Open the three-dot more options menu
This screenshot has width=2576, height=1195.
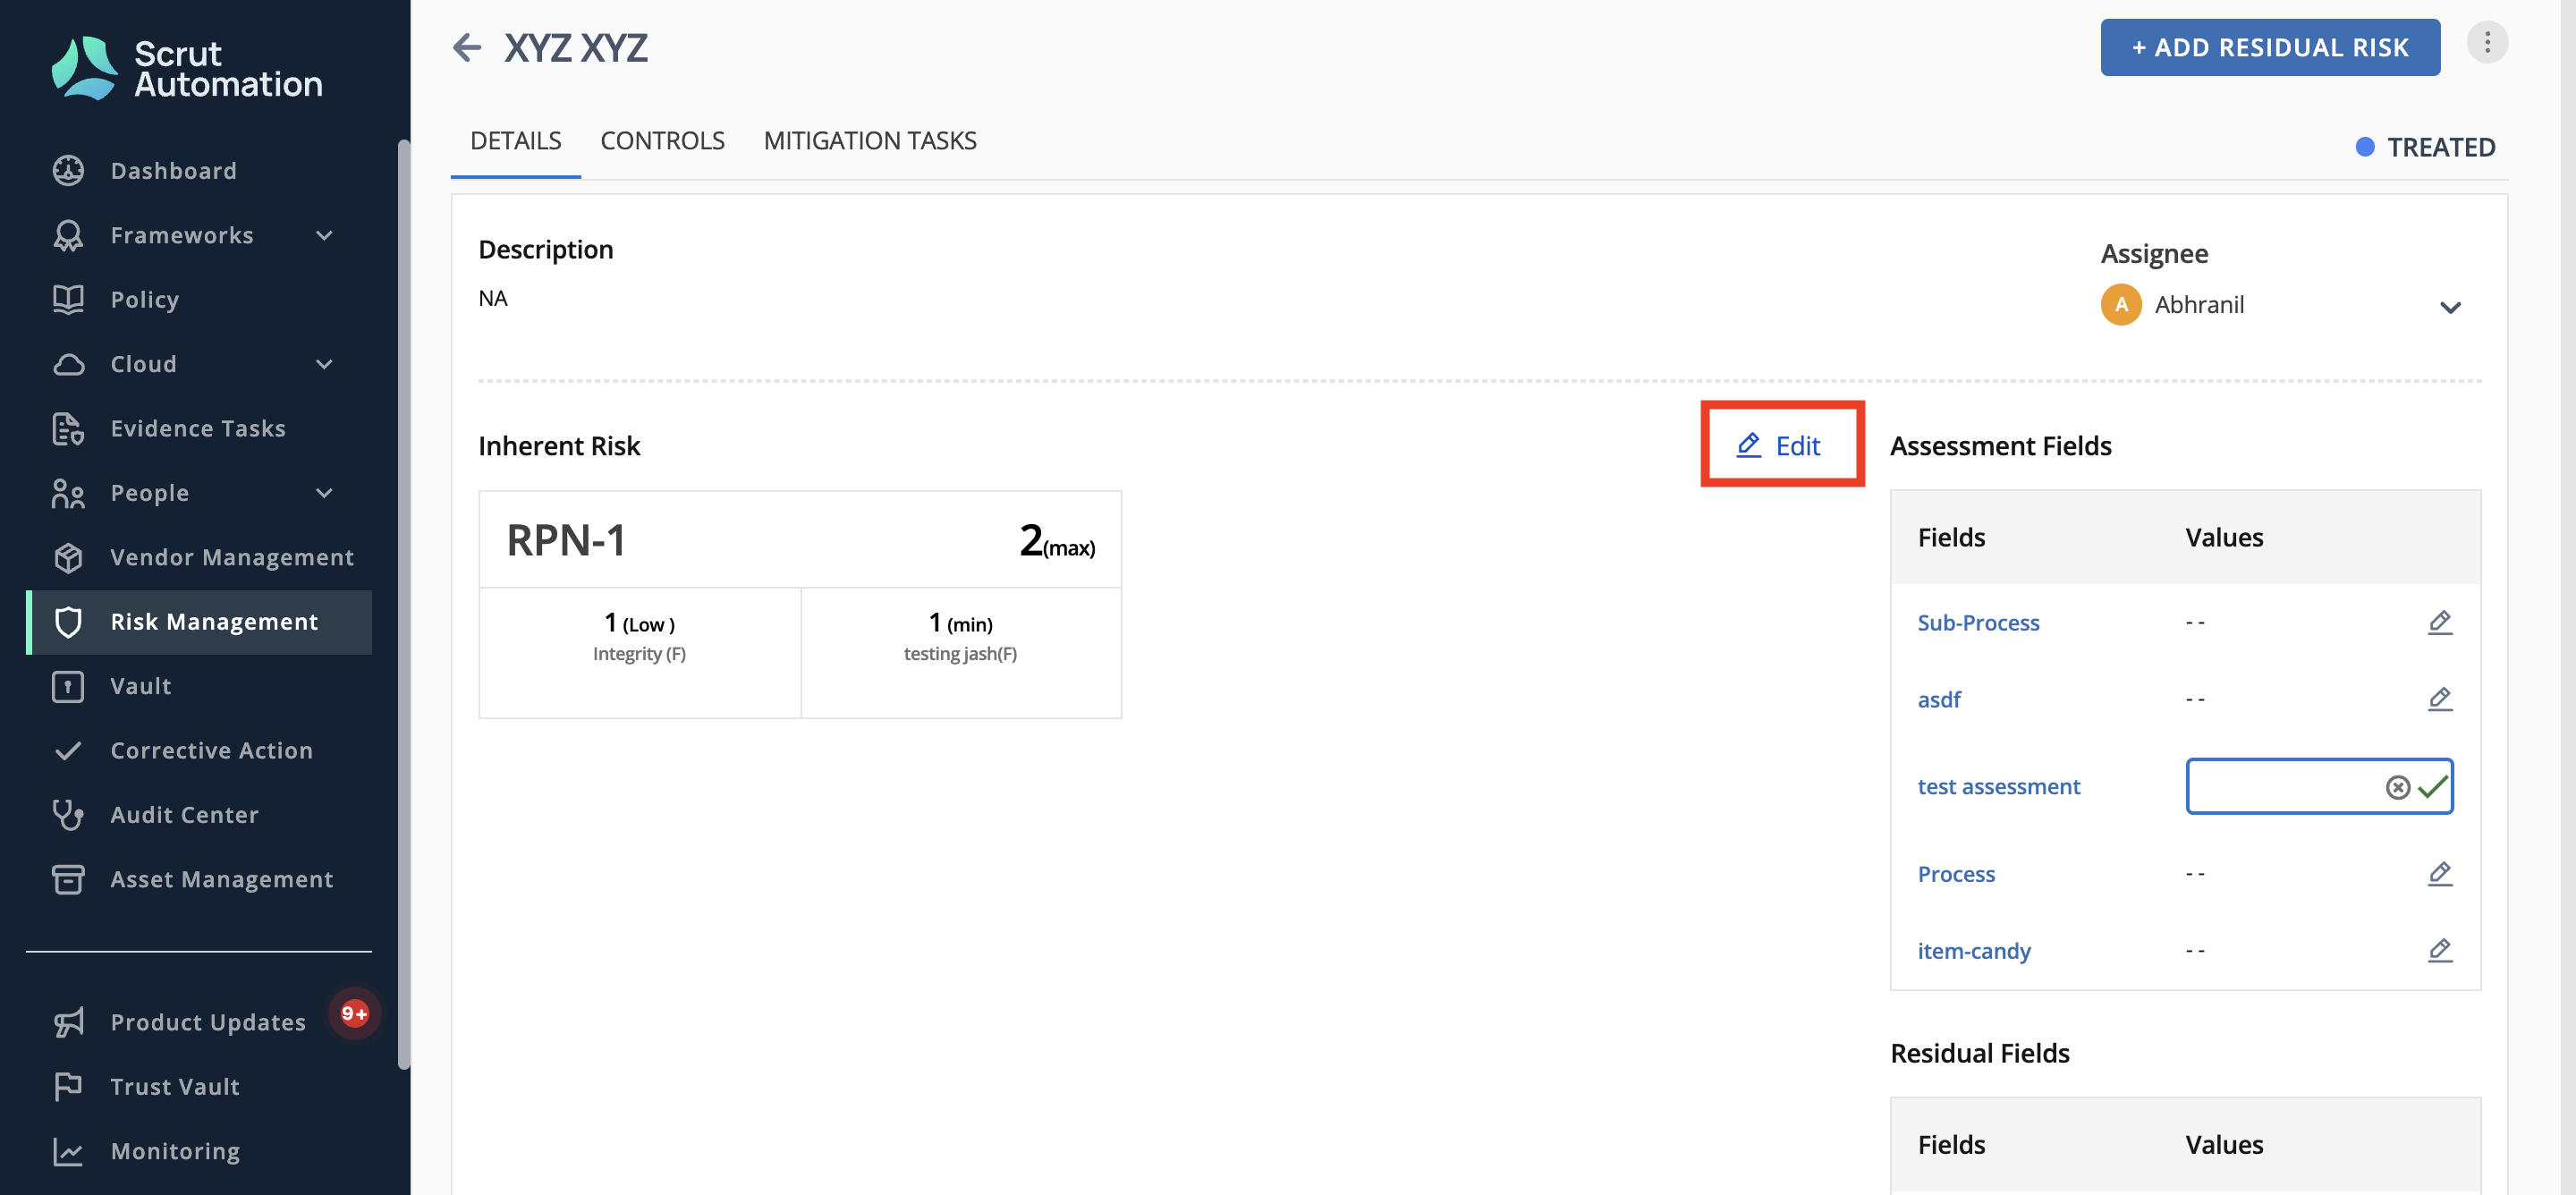(x=2487, y=43)
